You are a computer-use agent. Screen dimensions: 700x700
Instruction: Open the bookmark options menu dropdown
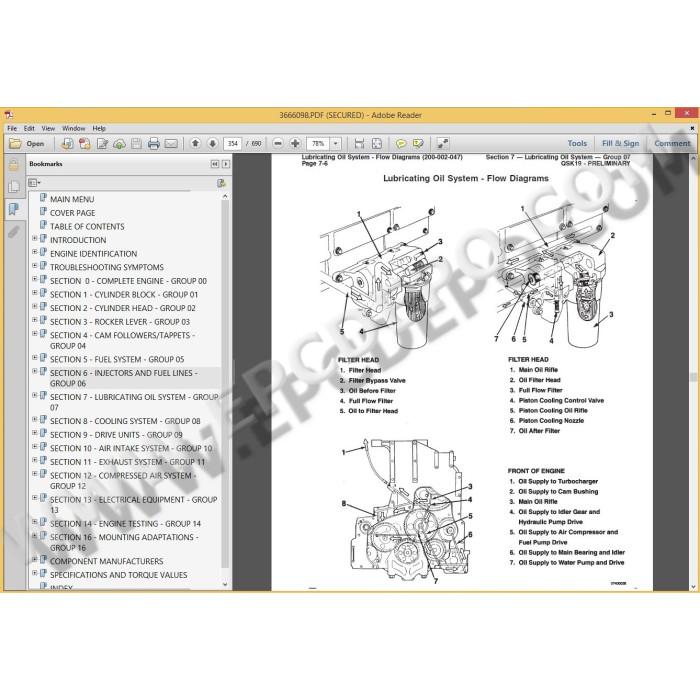pyautogui.click(x=34, y=183)
